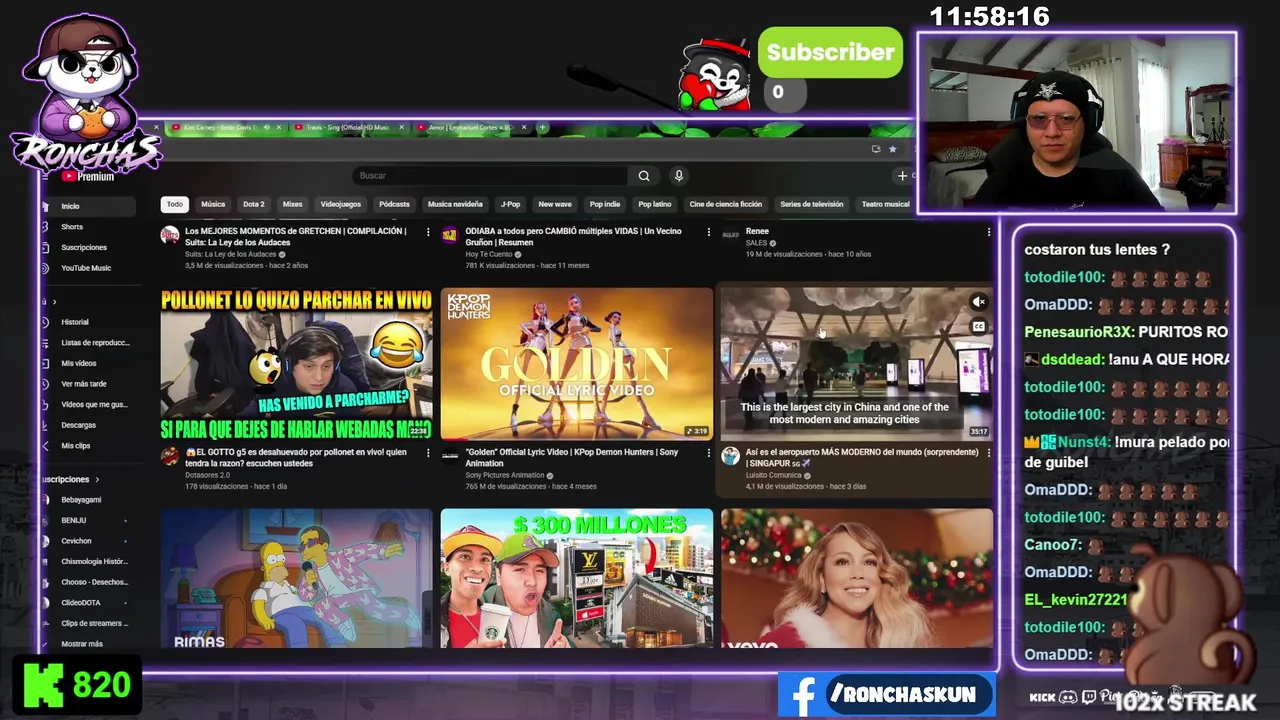Image resolution: width=1280 pixels, height=720 pixels.
Task: Select the Música filter chip
Action: click(213, 204)
